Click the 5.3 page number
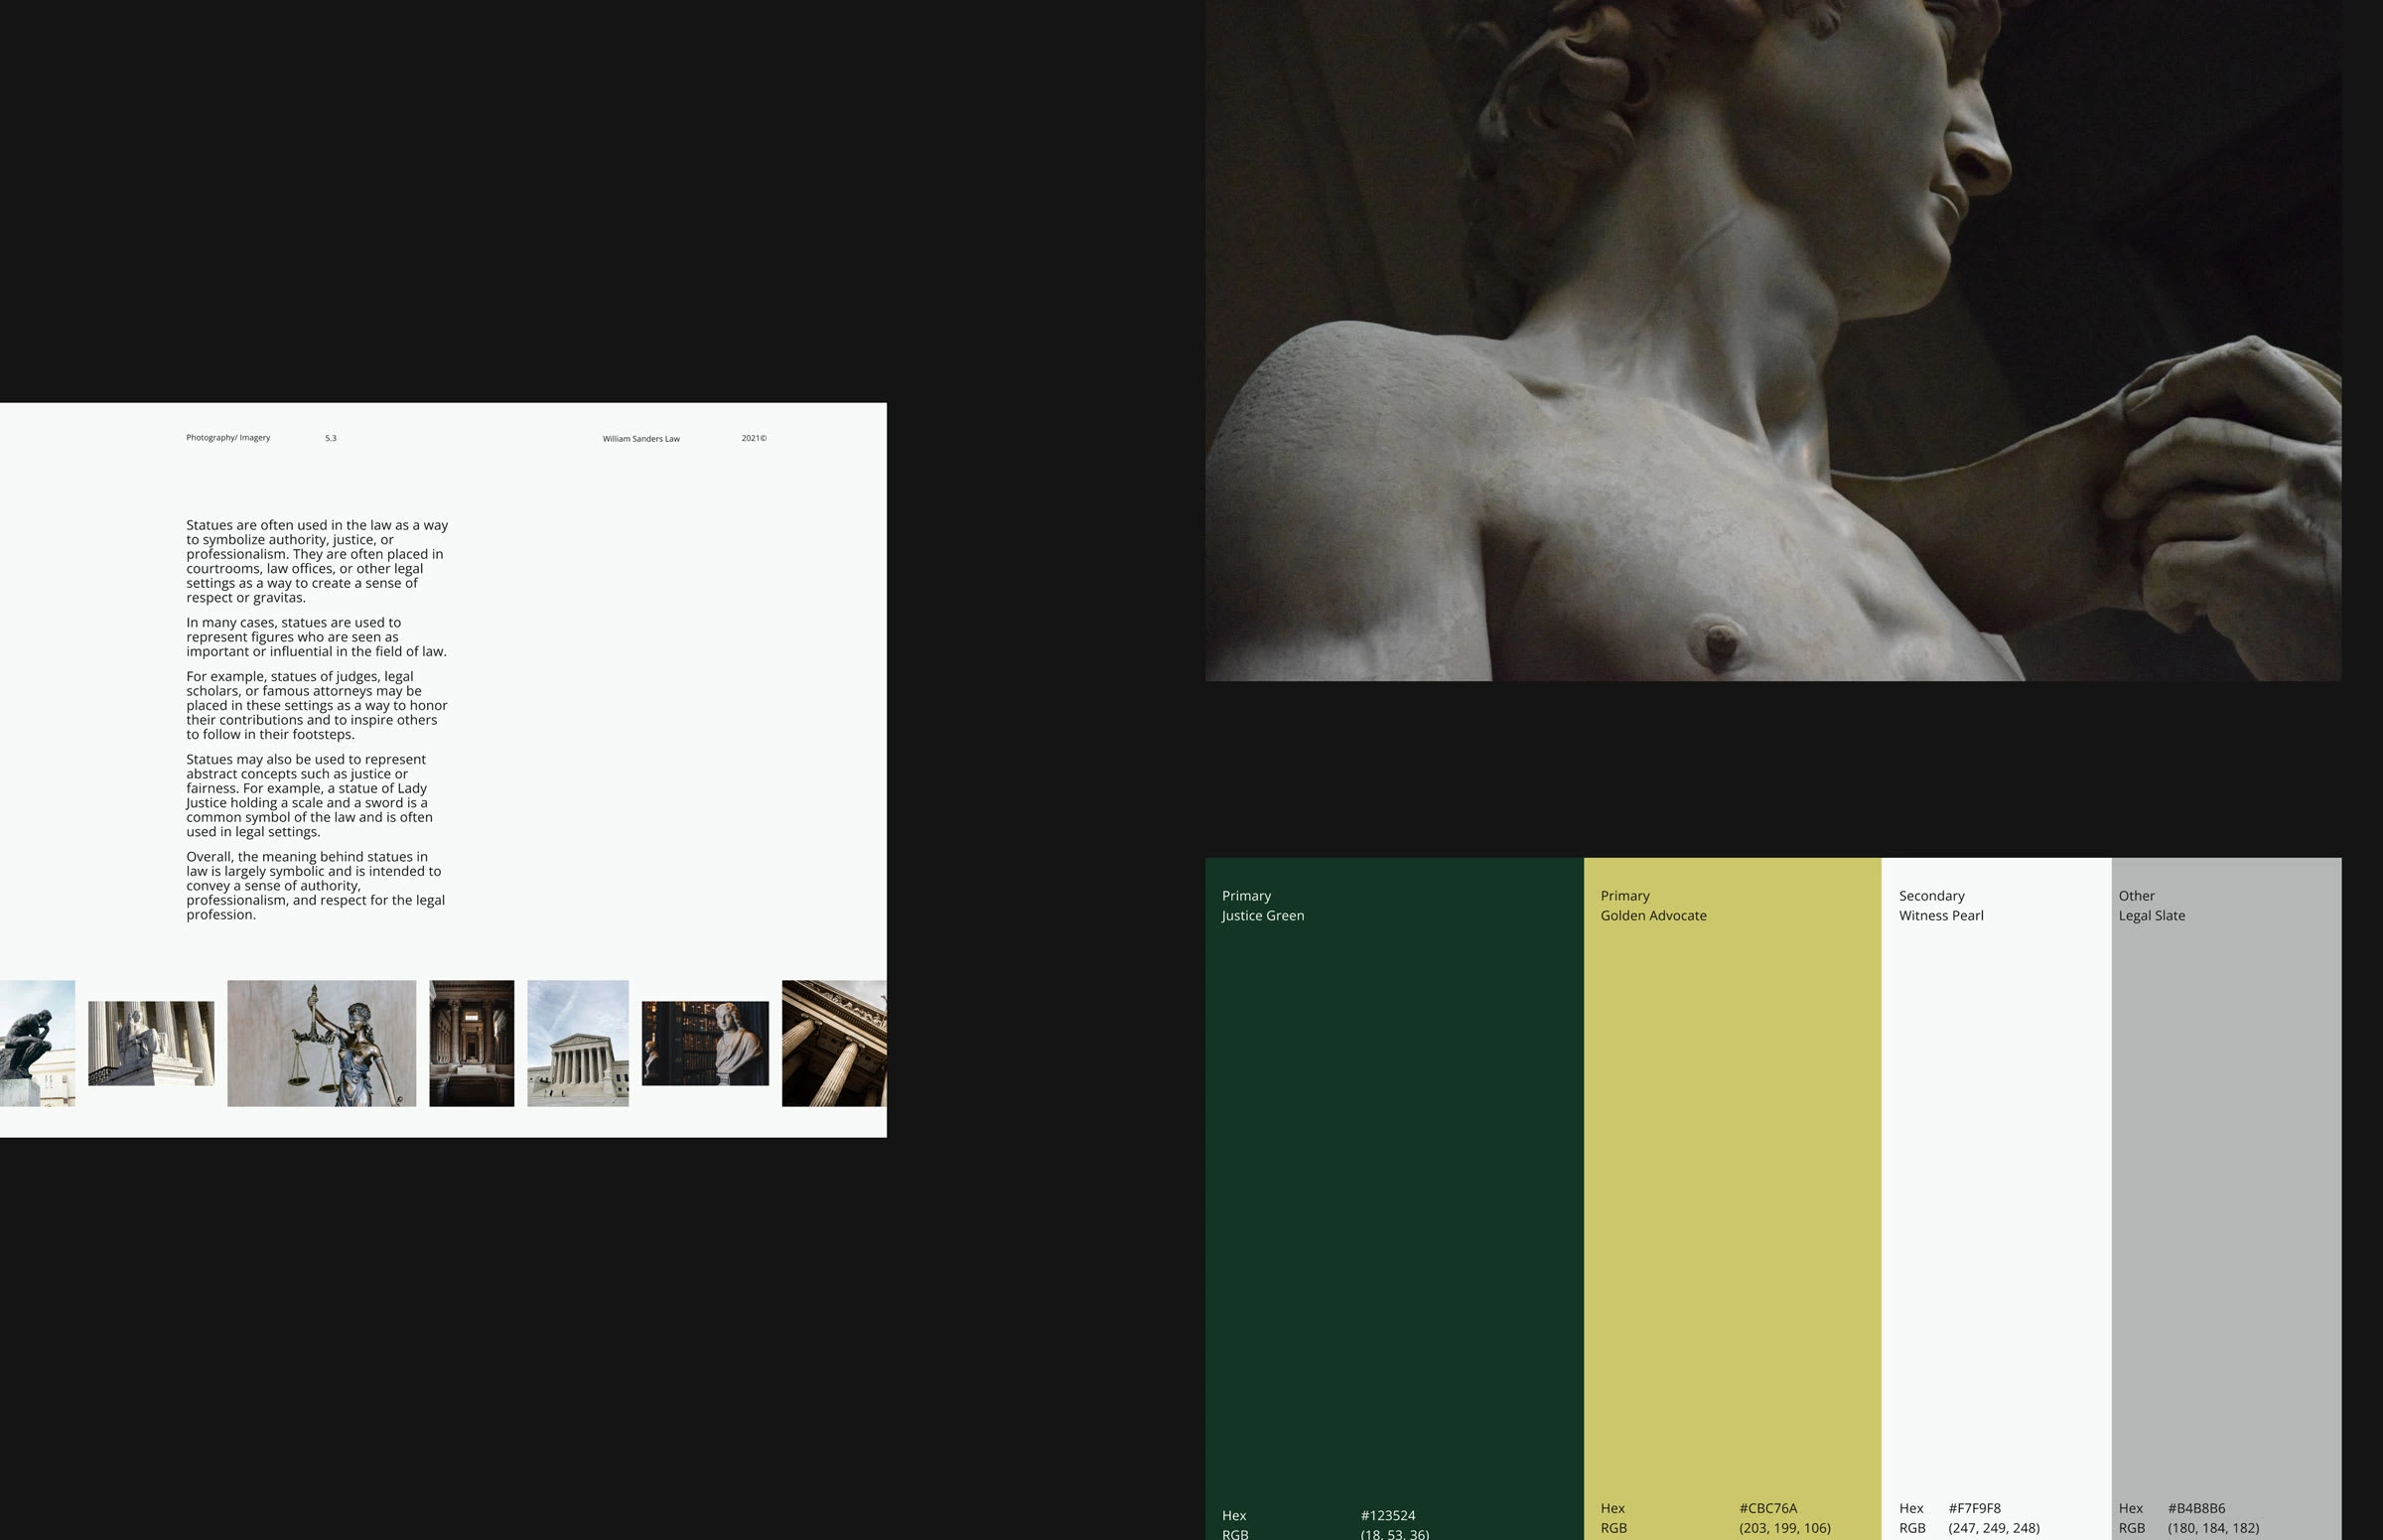Image resolution: width=2383 pixels, height=1540 pixels. click(x=331, y=438)
